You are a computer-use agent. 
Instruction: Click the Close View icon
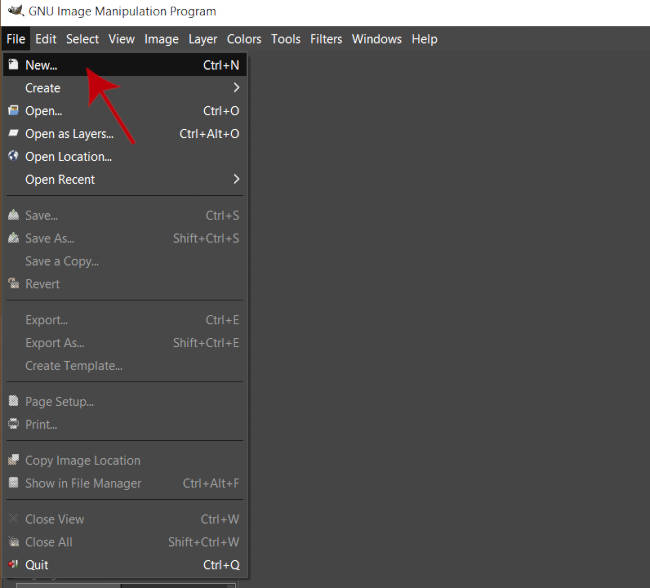(x=13, y=519)
